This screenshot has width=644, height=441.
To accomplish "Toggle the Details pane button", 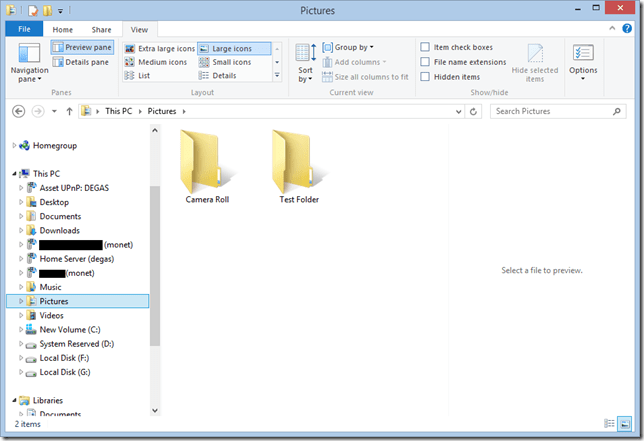I will pos(81,62).
